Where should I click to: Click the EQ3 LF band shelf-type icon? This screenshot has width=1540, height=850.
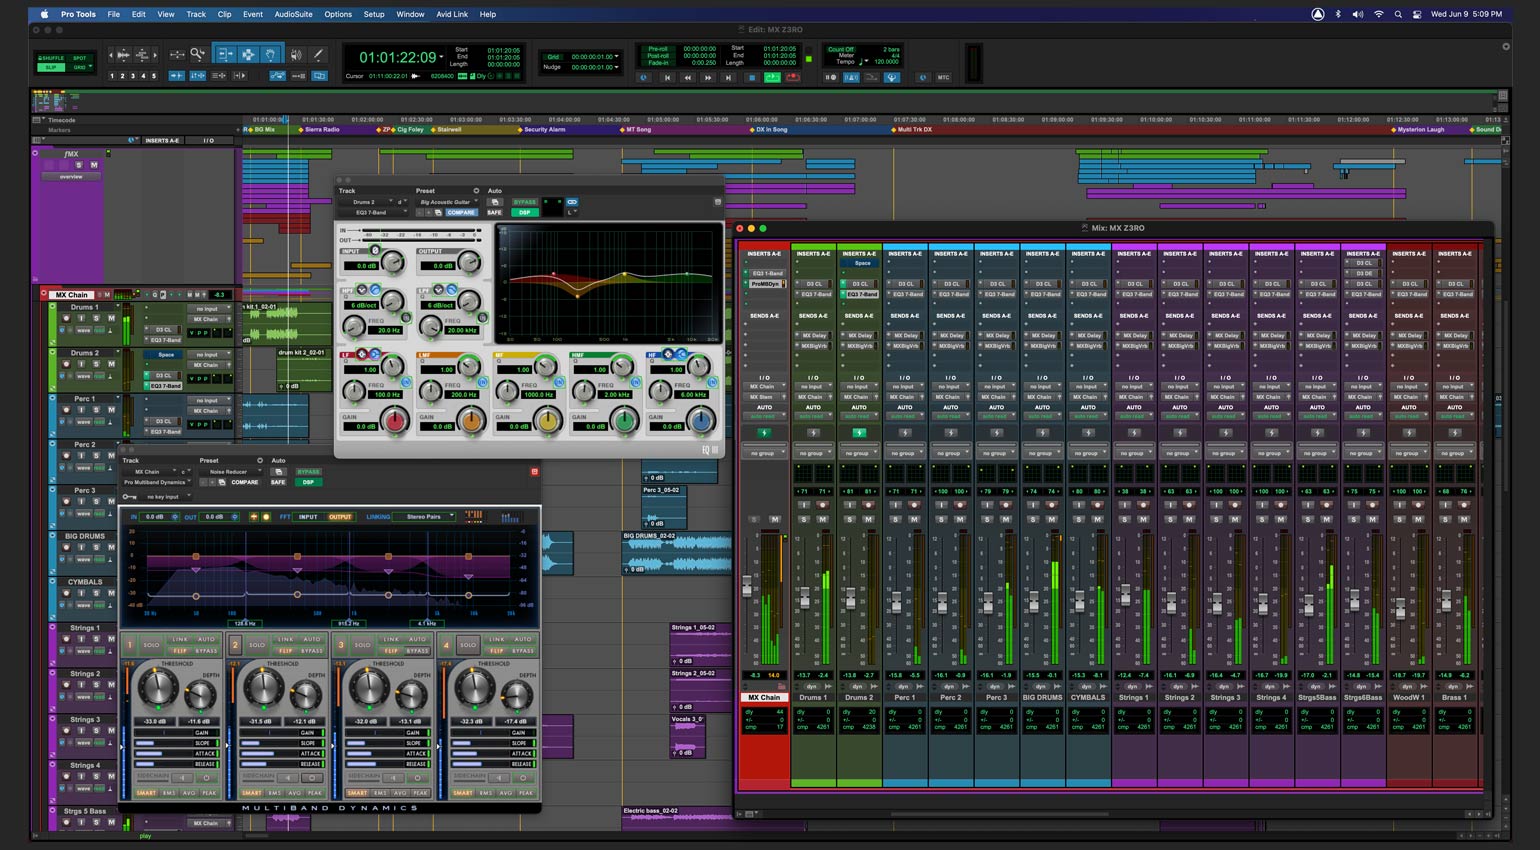point(375,354)
